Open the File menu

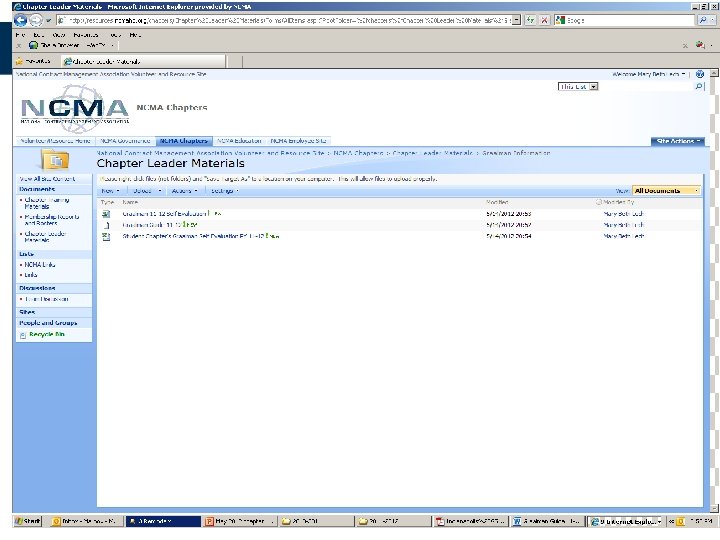click(x=20, y=35)
